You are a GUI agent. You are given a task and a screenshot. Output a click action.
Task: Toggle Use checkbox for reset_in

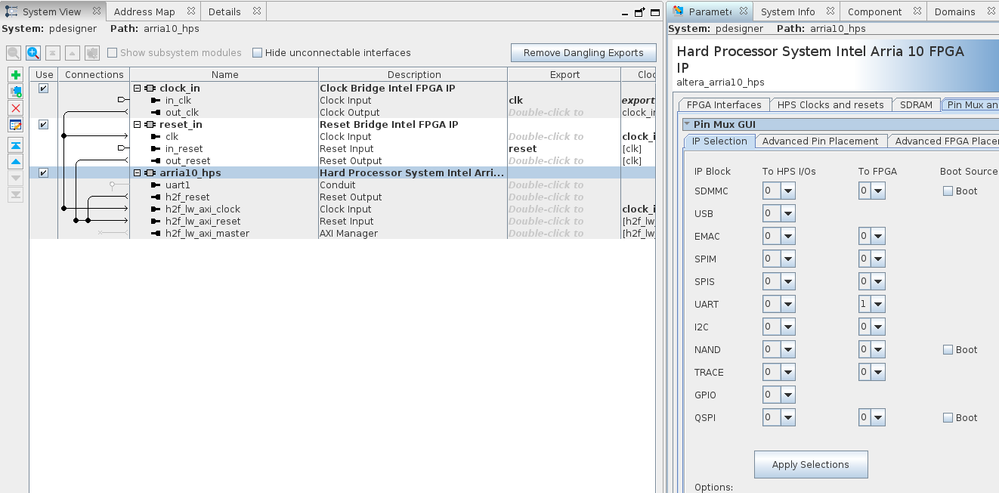pyautogui.click(x=43, y=125)
